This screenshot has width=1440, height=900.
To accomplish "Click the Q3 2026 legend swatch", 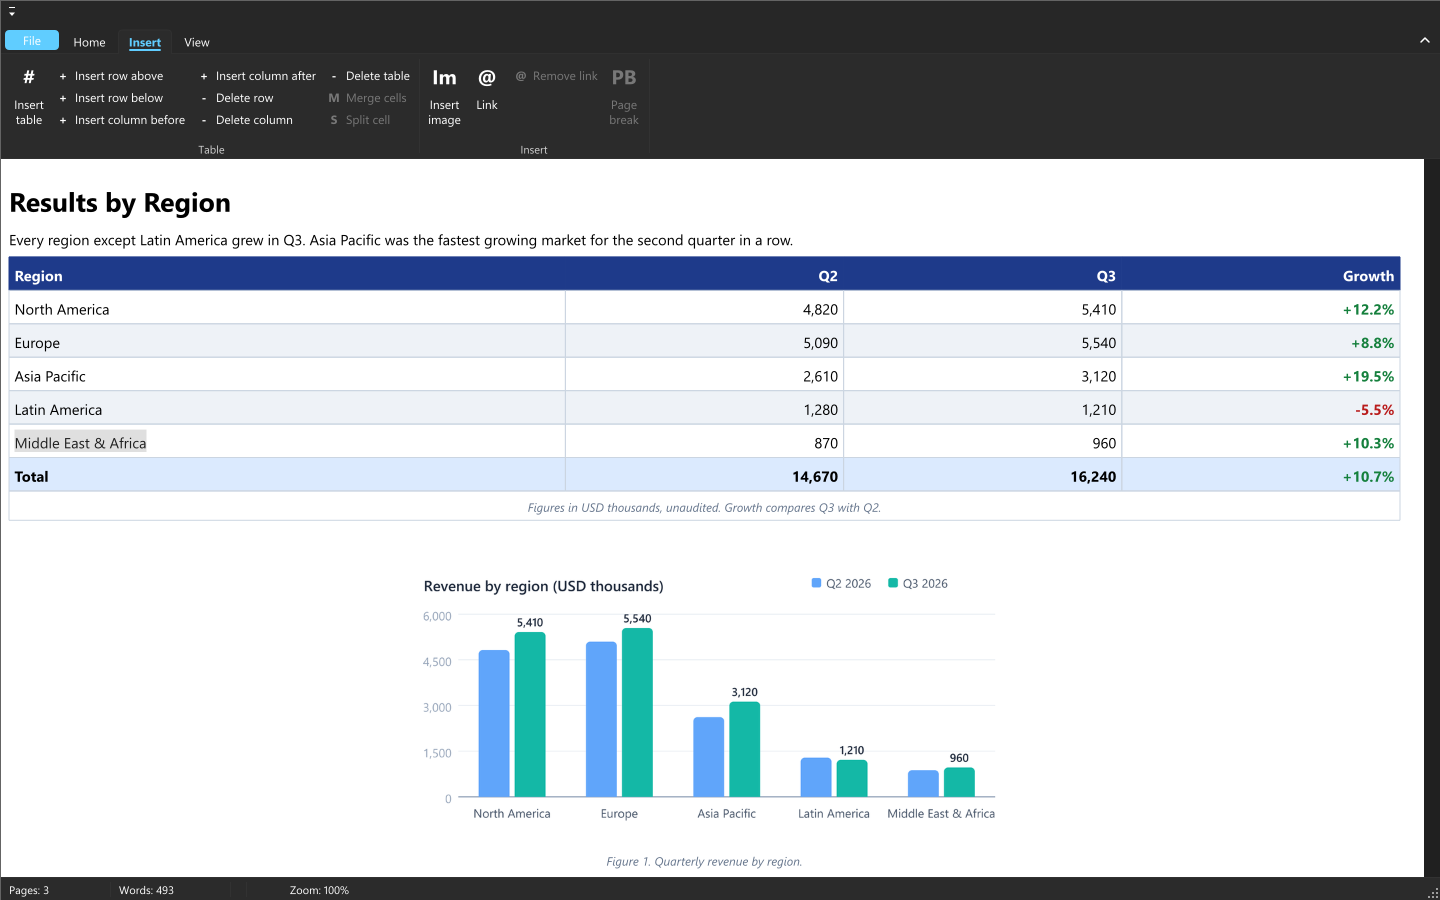I will [x=893, y=583].
